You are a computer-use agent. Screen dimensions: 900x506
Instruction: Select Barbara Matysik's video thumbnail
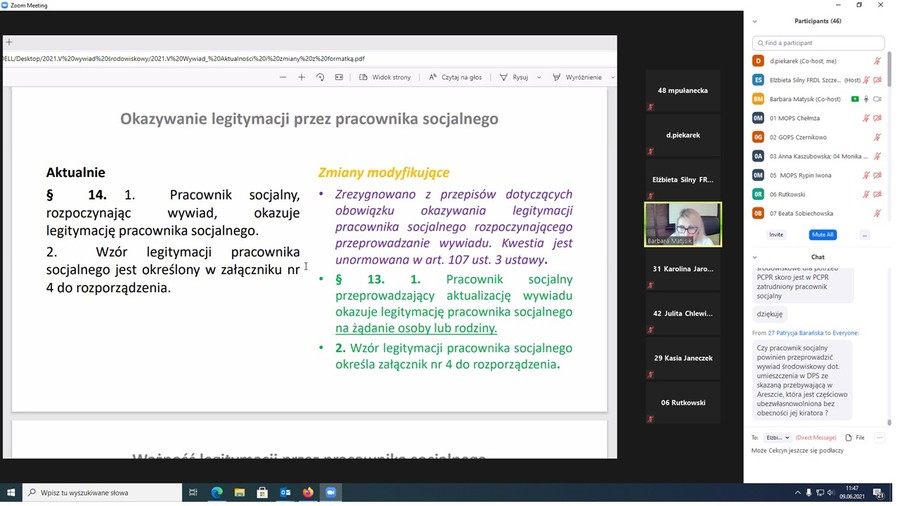click(x=683, y=224)
